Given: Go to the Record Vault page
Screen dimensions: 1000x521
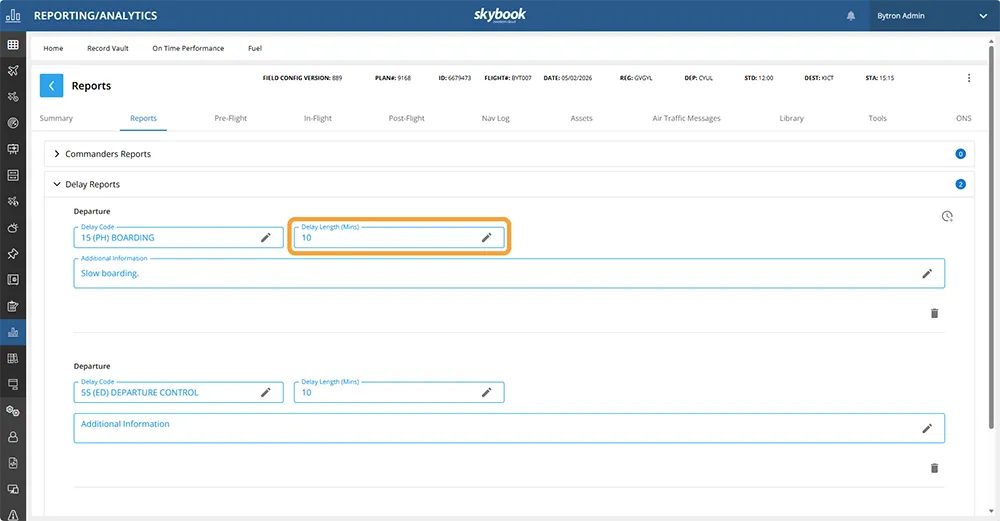Looking at the screenshot, I should pos(107,48).
